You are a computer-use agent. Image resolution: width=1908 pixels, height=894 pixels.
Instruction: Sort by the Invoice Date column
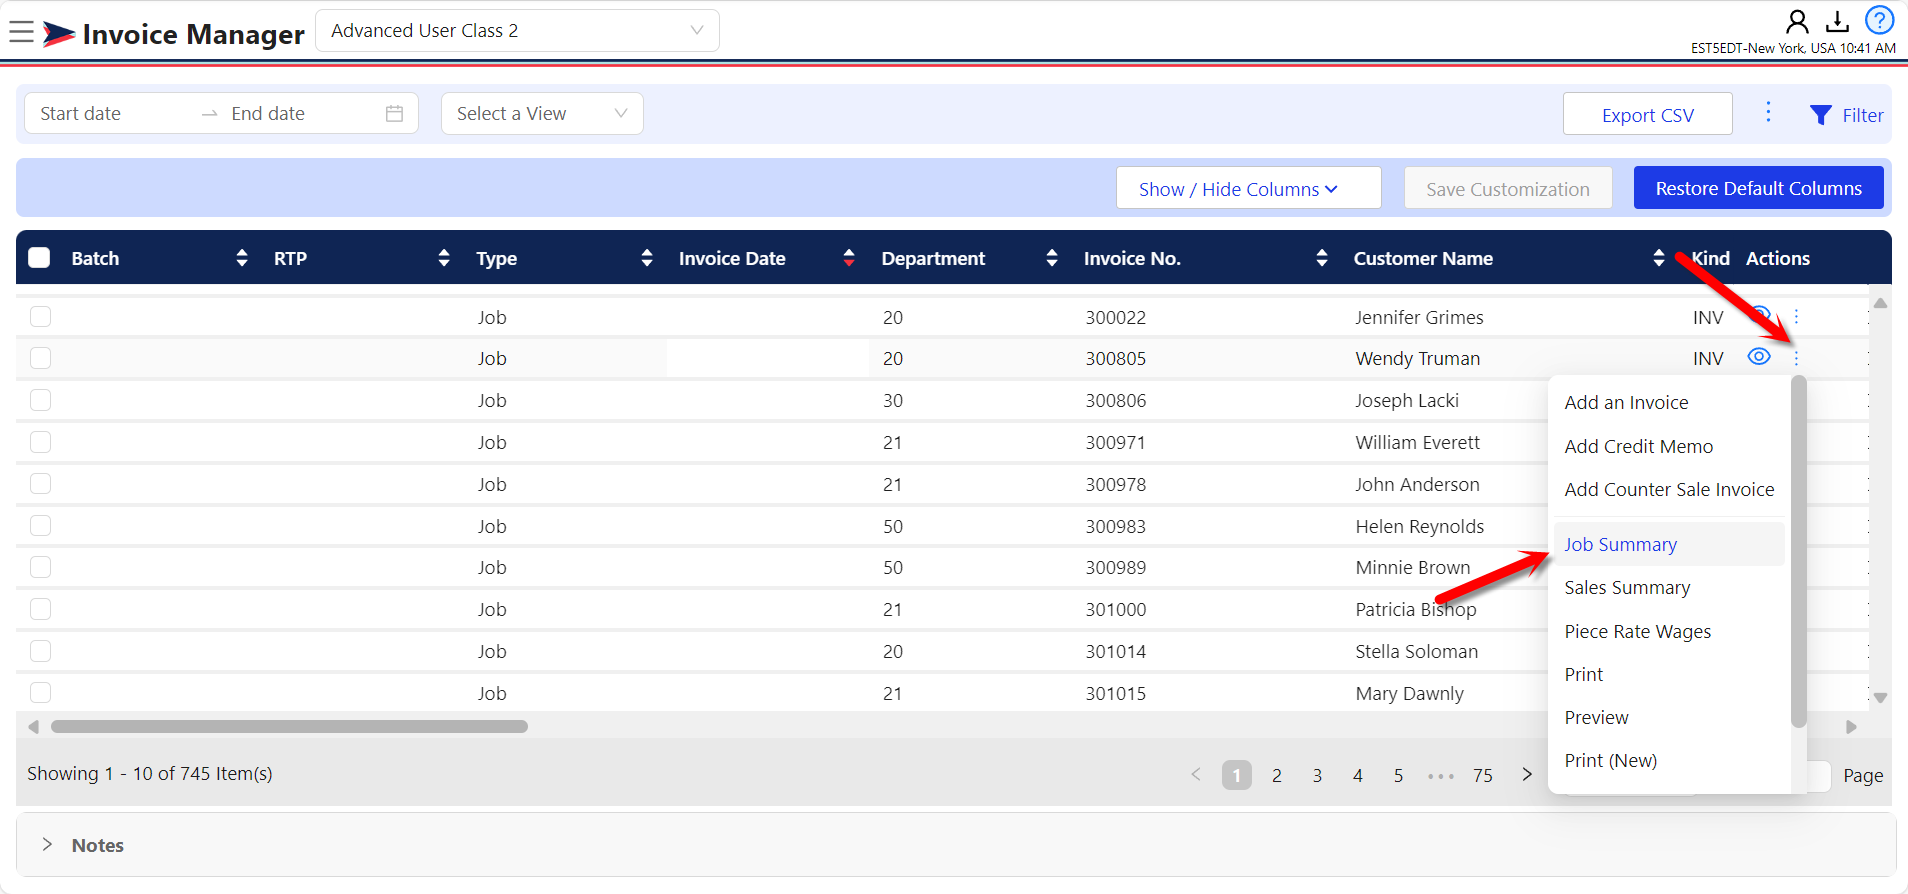pos(848,258)
